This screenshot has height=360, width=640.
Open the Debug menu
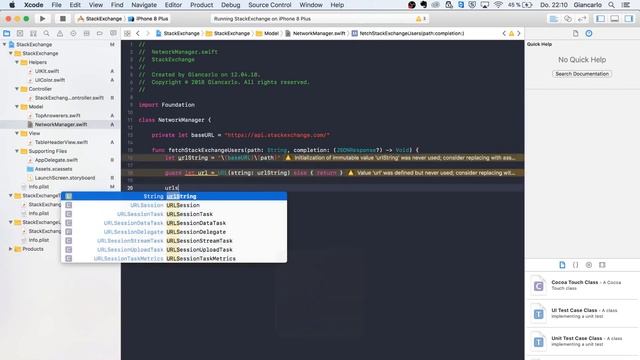click(231, 5)
